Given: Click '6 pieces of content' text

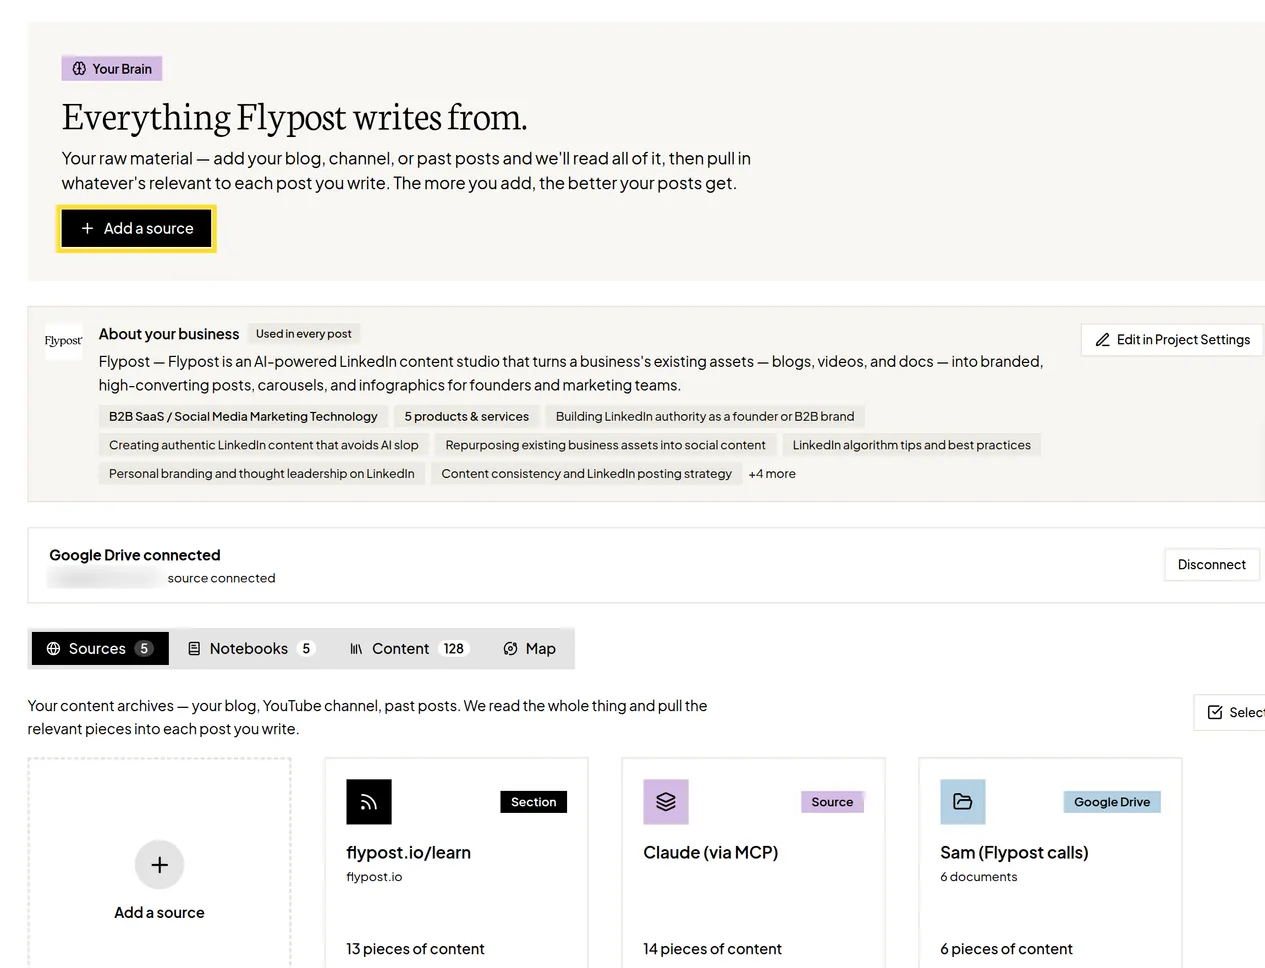Looking at the screenshot, I should pos(1006,949).
